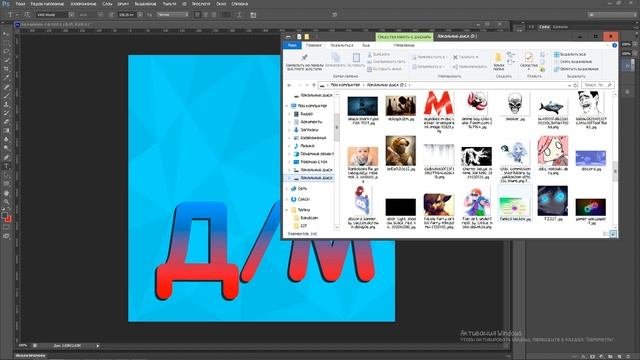
Task: Click Снять выделение in Explorer ribbon
Action: pos(573,62)
